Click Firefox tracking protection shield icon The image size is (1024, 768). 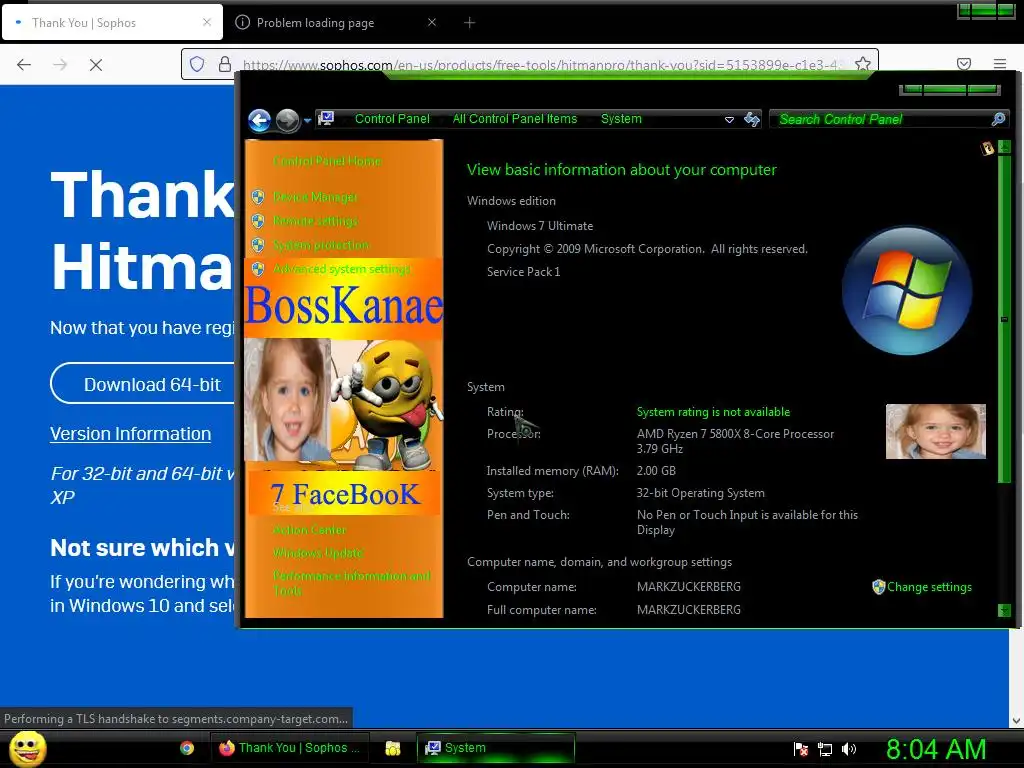tap(197, 64)
